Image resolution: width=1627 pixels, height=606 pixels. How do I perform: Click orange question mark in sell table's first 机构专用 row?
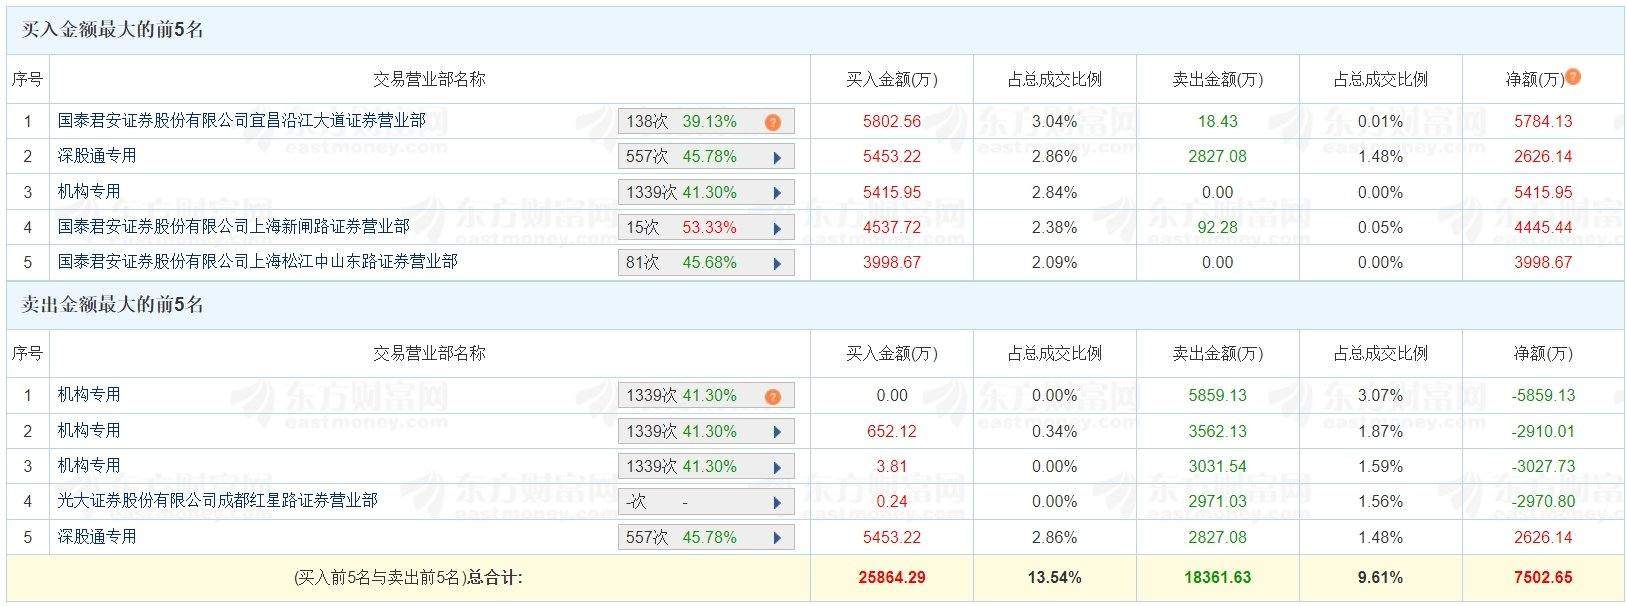[772, 397]
